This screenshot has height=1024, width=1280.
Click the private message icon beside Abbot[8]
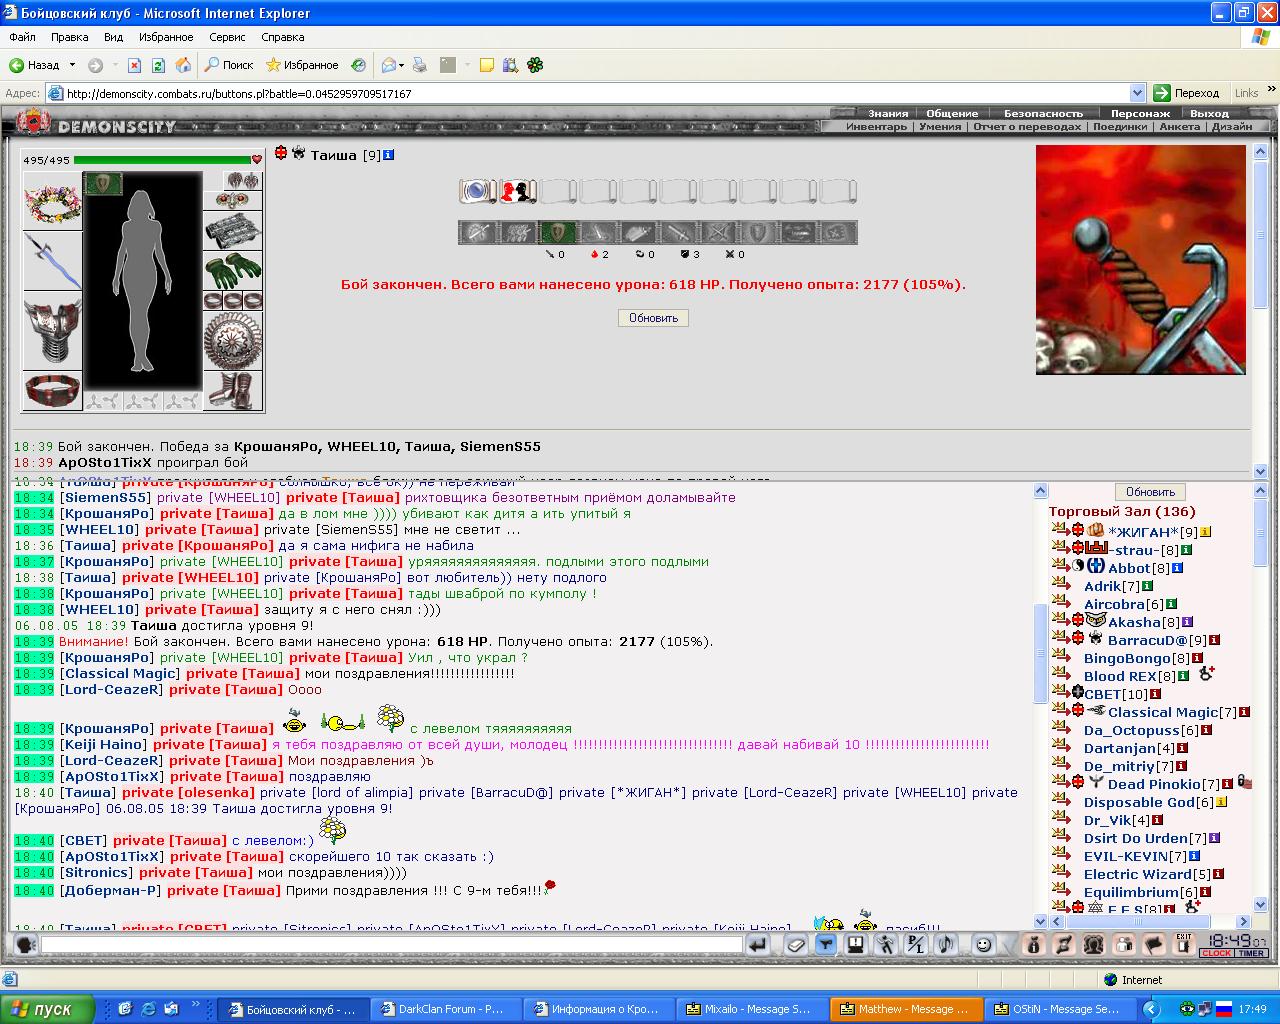pyautogui.click(x=1059, y=564)
